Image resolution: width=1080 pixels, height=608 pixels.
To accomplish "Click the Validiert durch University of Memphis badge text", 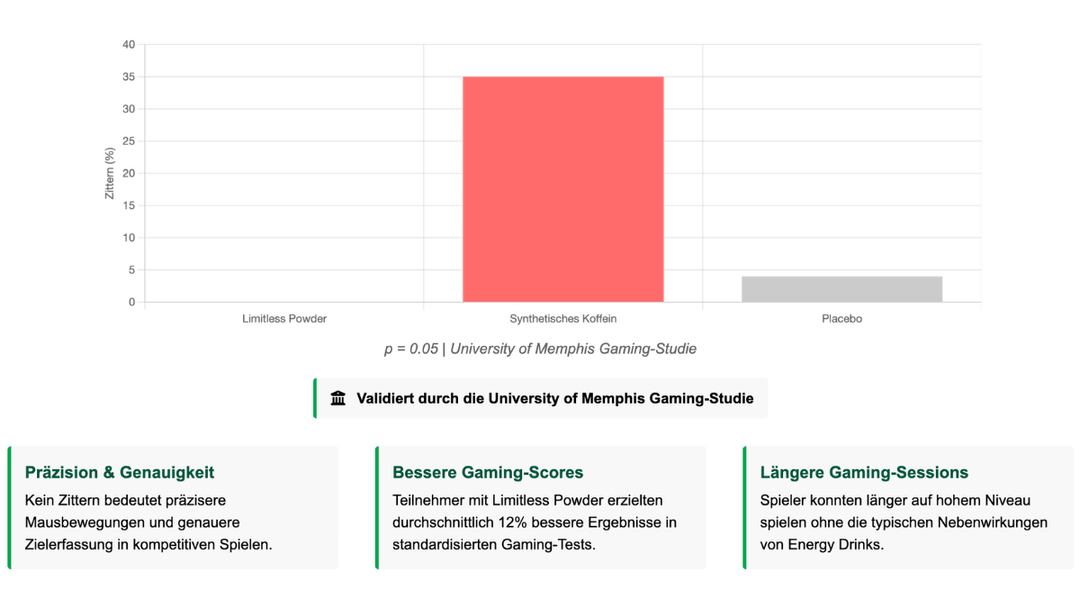I will [x=555, y=398].
